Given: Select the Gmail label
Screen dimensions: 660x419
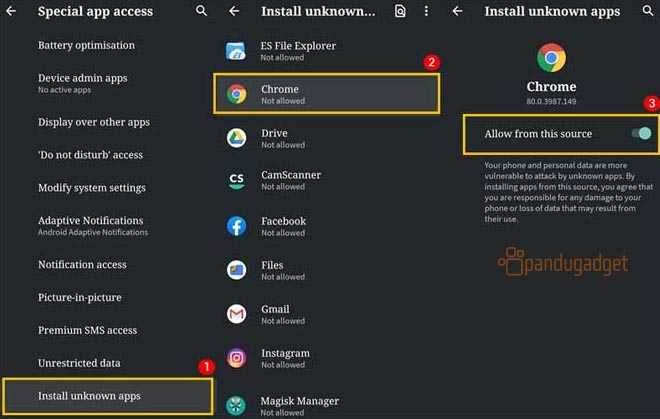Looking at the screenshot, I should 275,309.
